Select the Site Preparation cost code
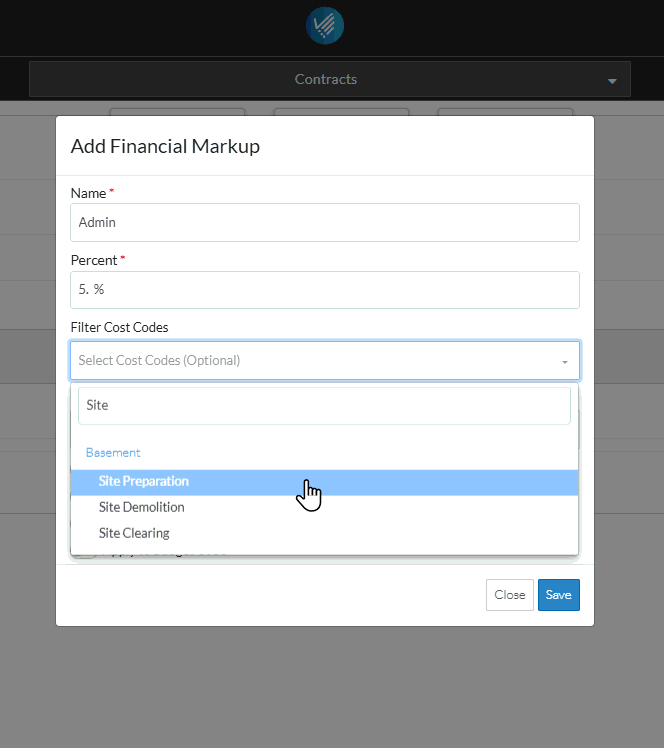The height and width of the screenshot is (748, 664). pos(144,481)
